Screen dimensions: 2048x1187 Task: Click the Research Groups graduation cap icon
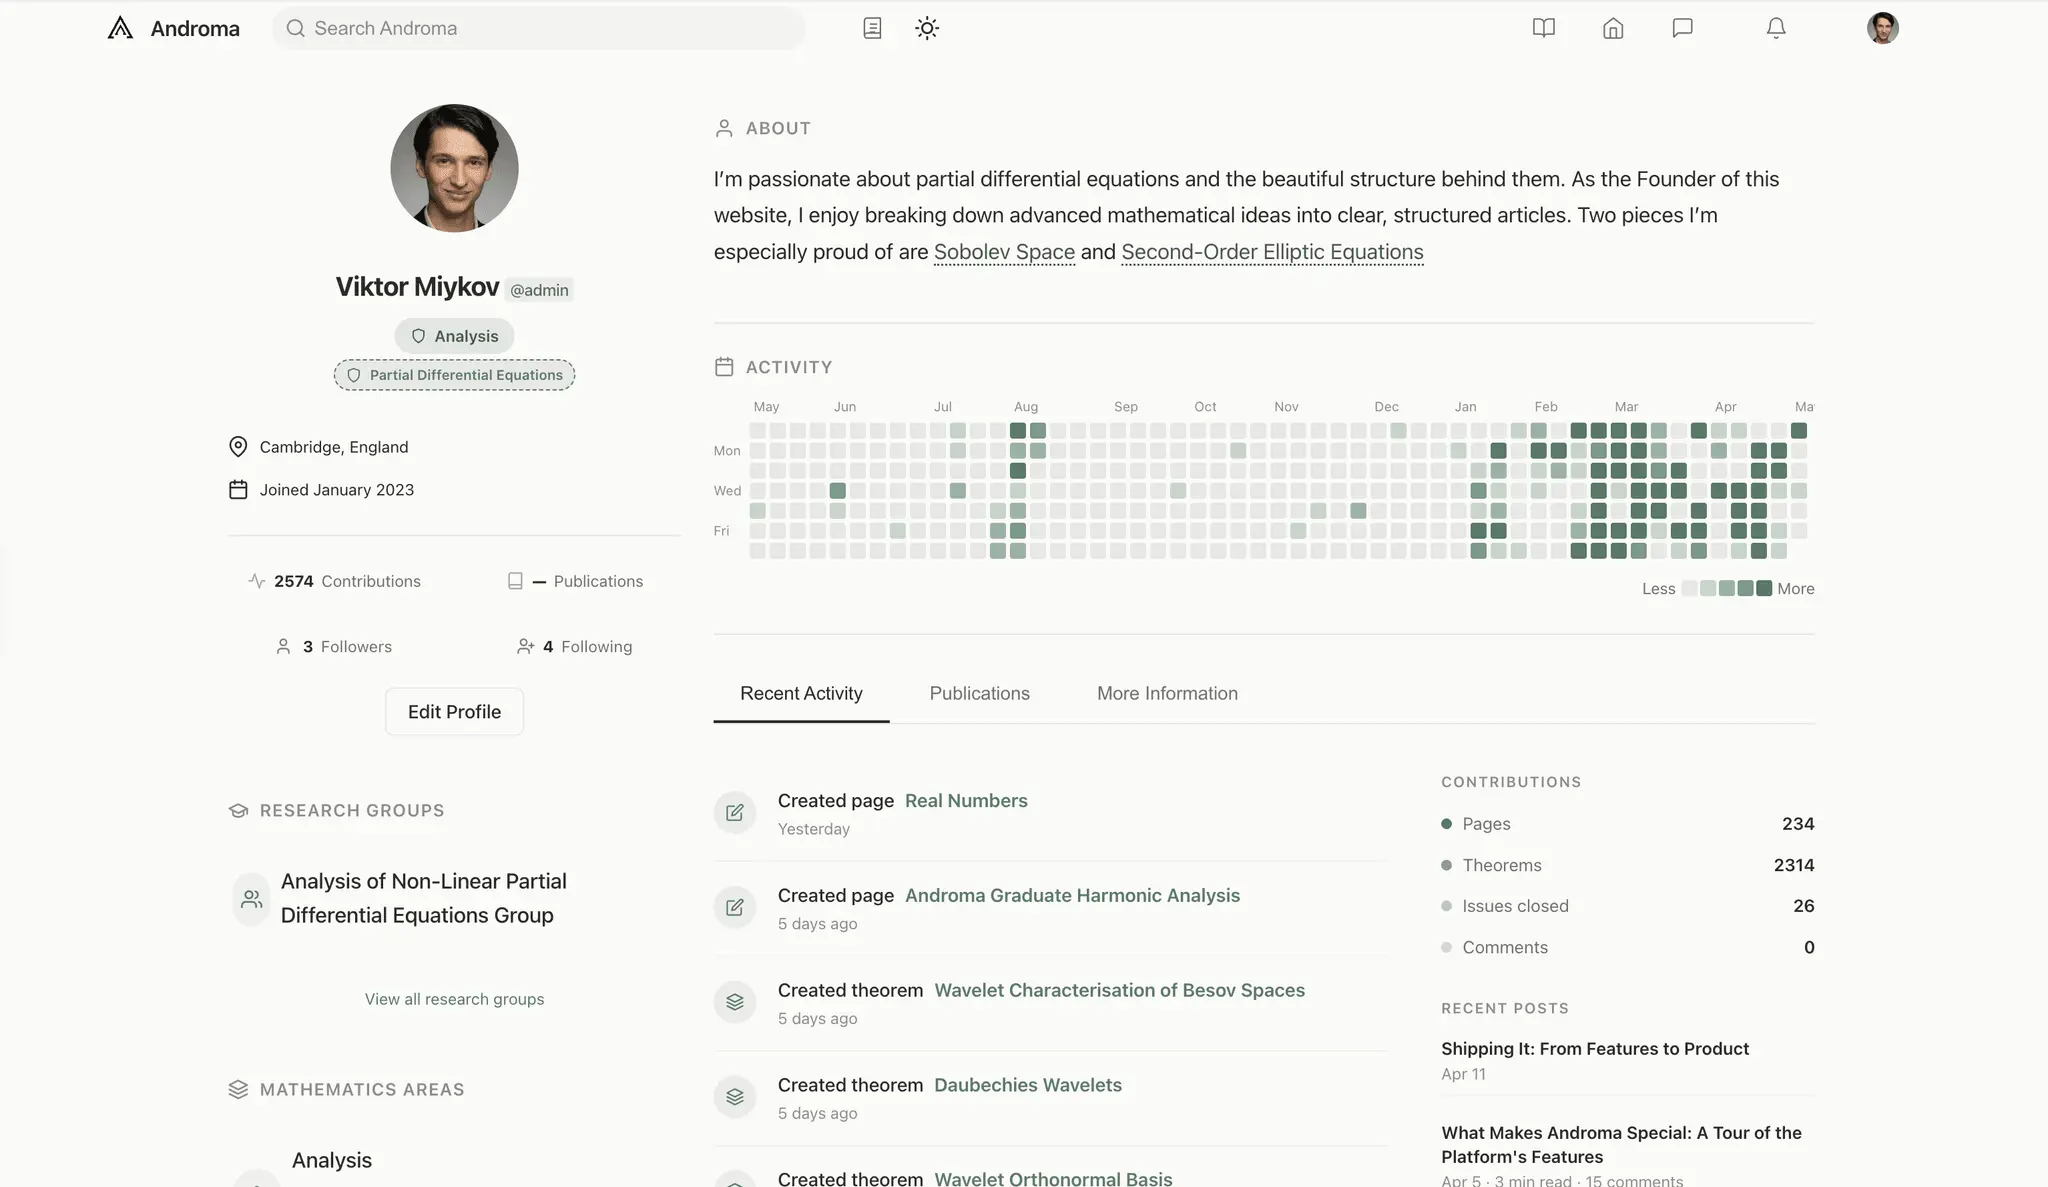pyautogui.click(x=238, y=811)
